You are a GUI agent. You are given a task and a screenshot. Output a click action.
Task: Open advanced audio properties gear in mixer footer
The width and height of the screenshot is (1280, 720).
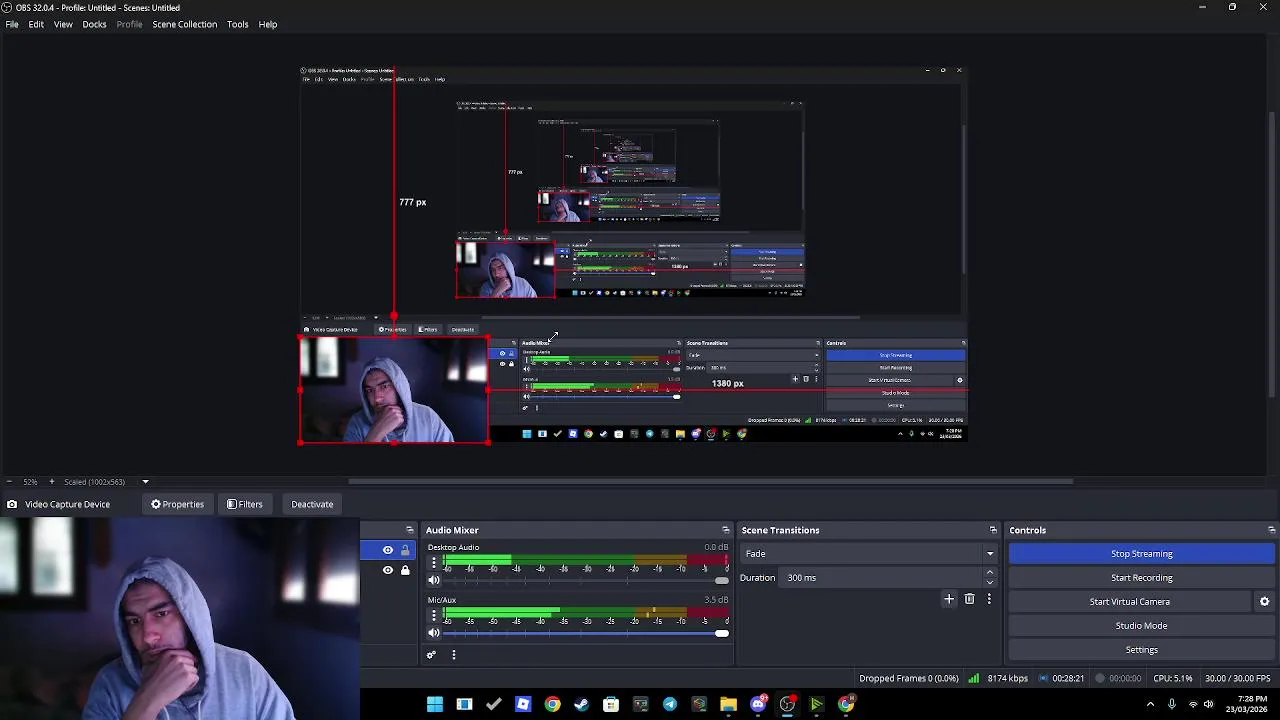(431, 655)
